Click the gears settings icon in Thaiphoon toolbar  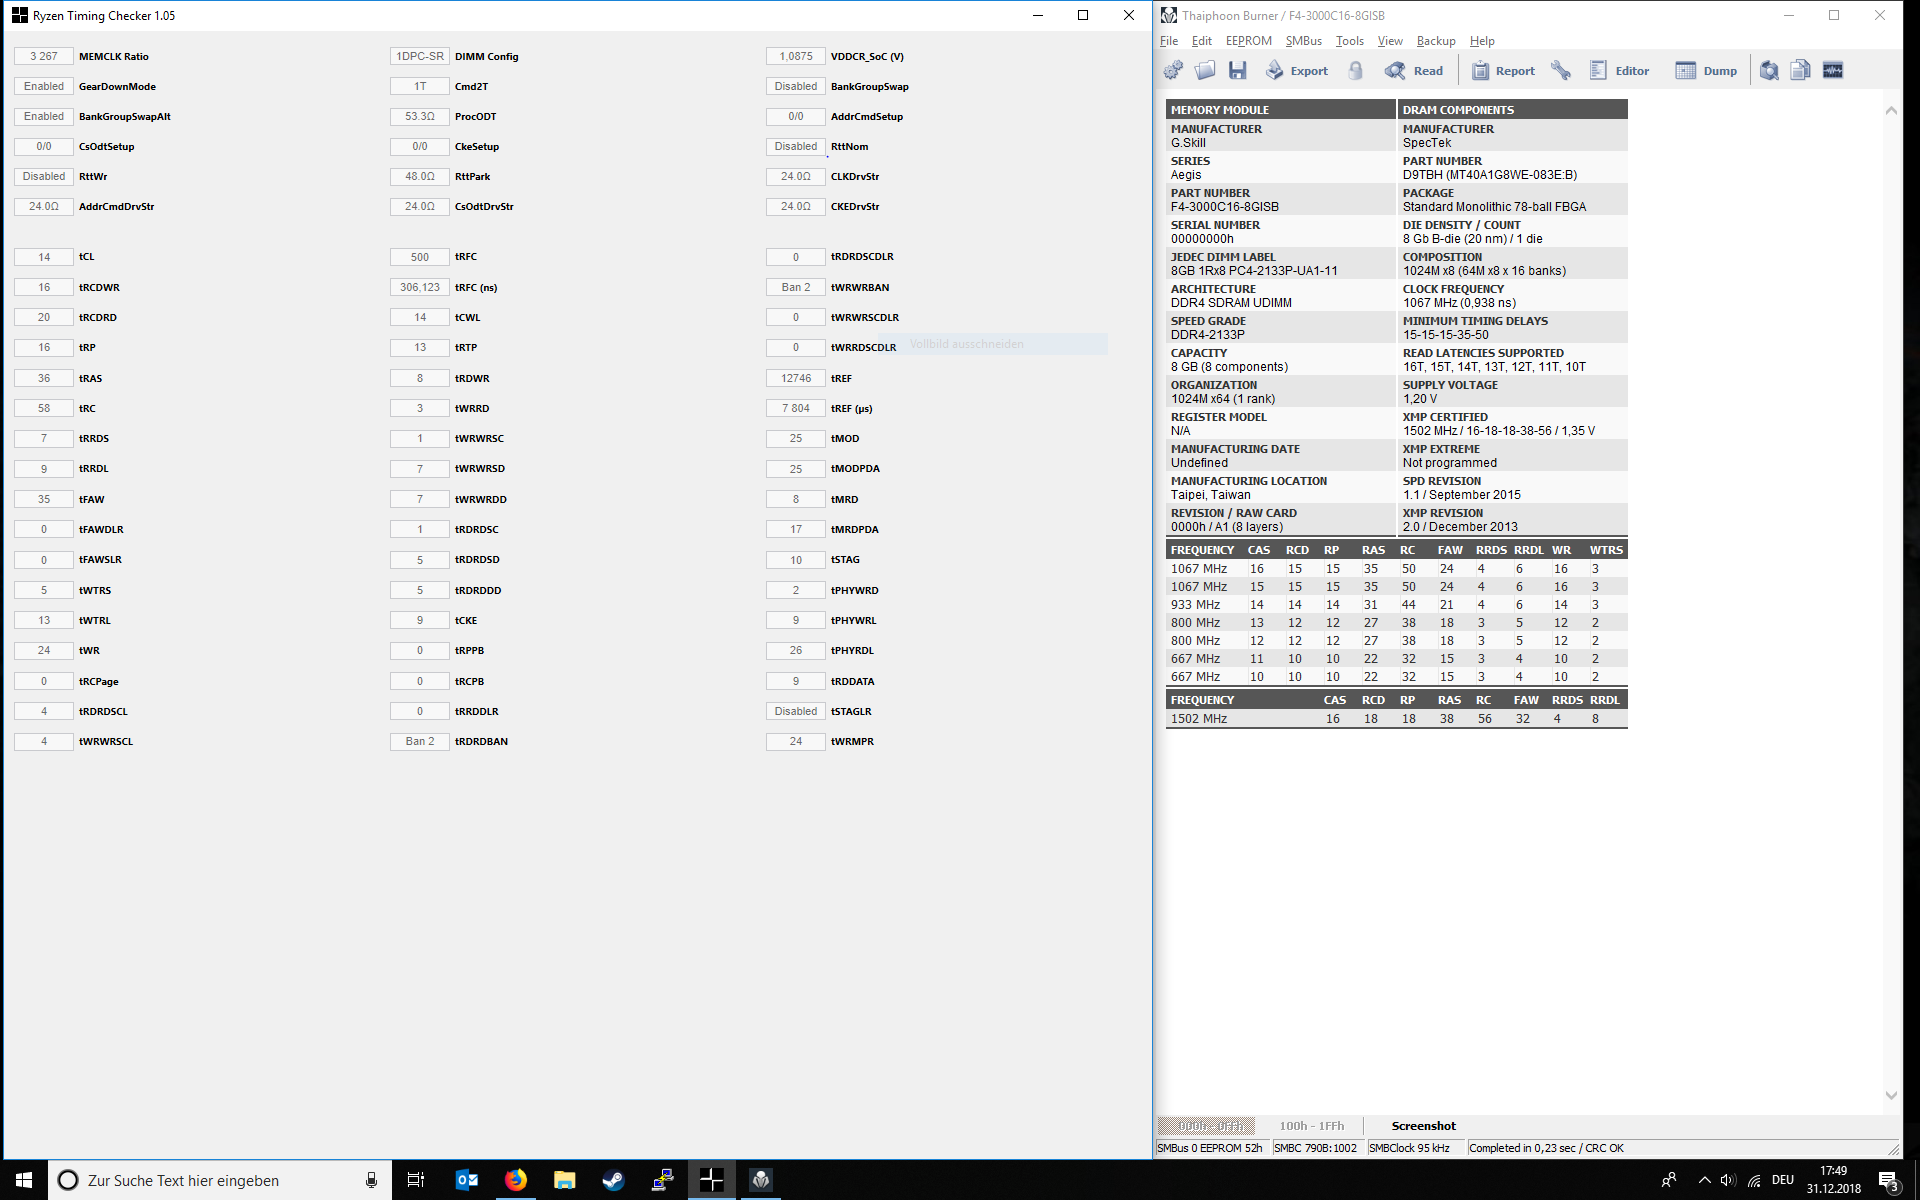(1173, 70)
